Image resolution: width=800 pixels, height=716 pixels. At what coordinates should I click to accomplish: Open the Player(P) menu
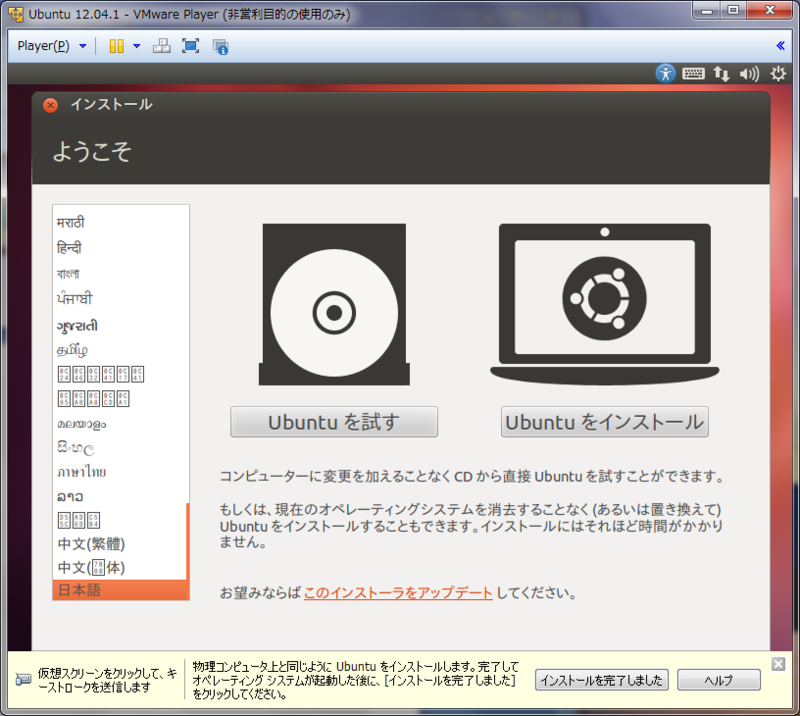(x=43, y=46)
